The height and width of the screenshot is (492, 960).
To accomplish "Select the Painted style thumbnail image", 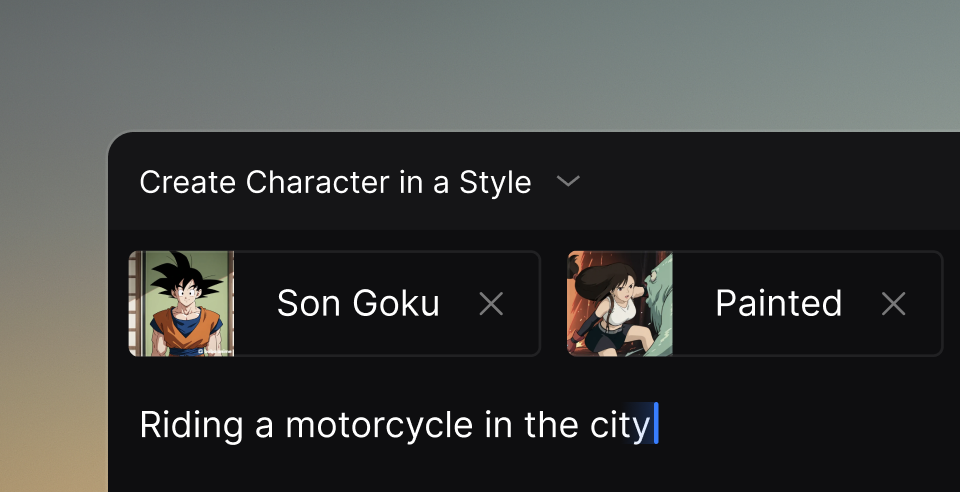I will pyautogui.click(x=620, y=304).
